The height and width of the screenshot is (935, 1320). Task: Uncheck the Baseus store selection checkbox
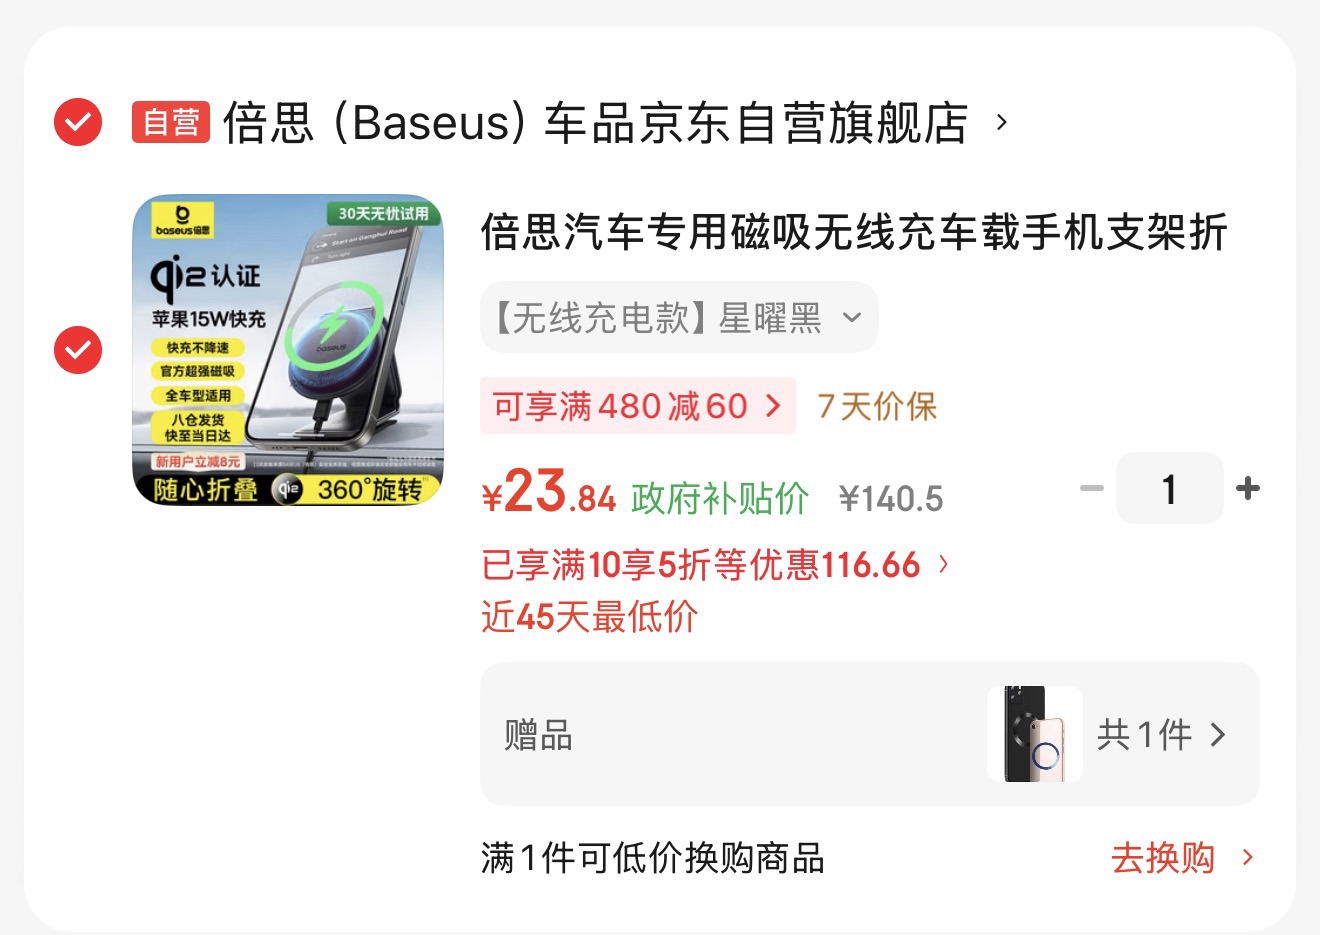click(78, 122)
